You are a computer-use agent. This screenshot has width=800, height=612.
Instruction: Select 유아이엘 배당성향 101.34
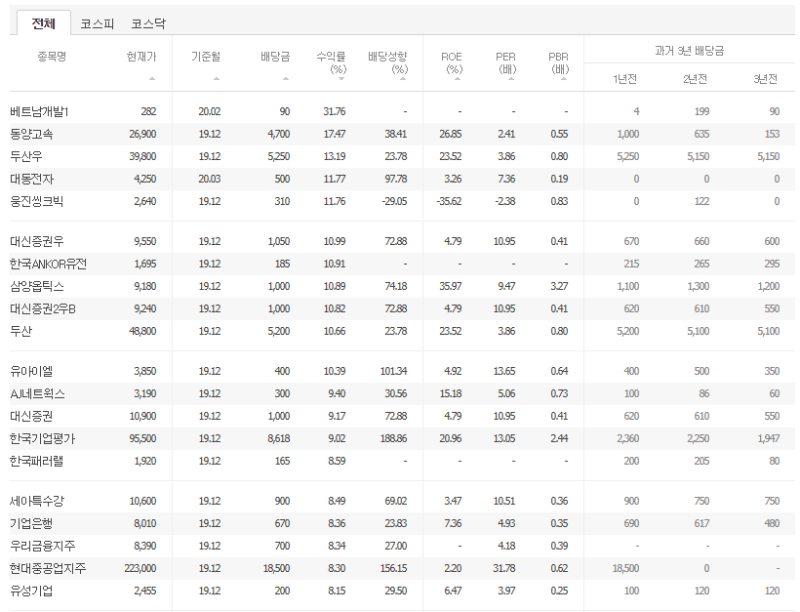click(x=393, y=371)
